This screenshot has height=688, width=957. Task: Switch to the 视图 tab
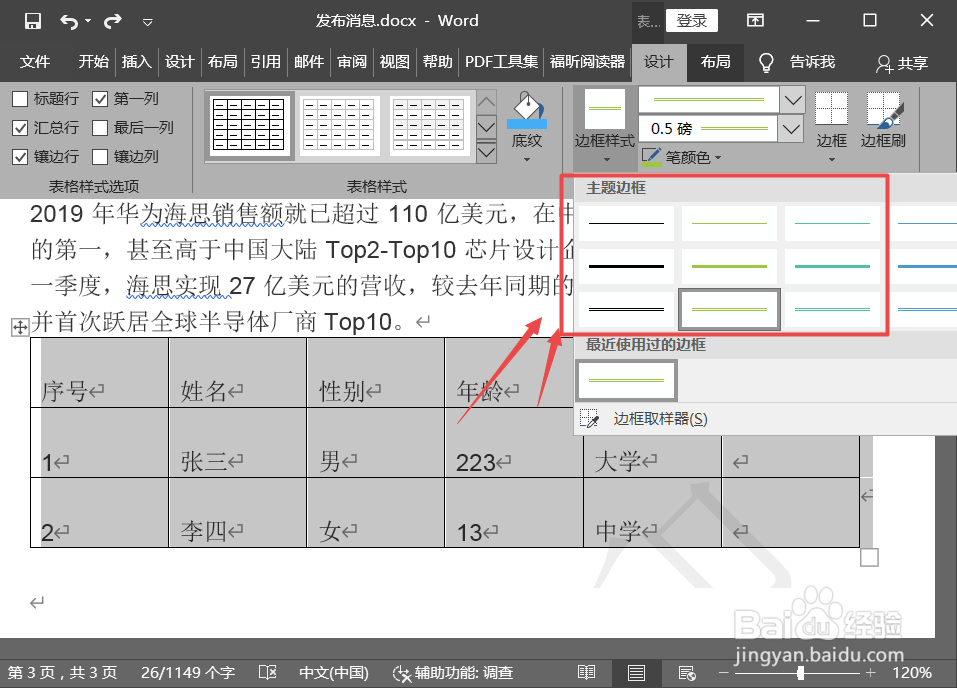(394, 62)
